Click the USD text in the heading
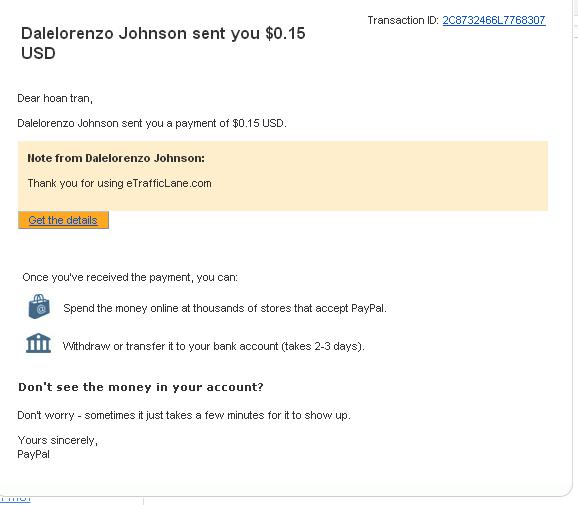 coord(38,53)
